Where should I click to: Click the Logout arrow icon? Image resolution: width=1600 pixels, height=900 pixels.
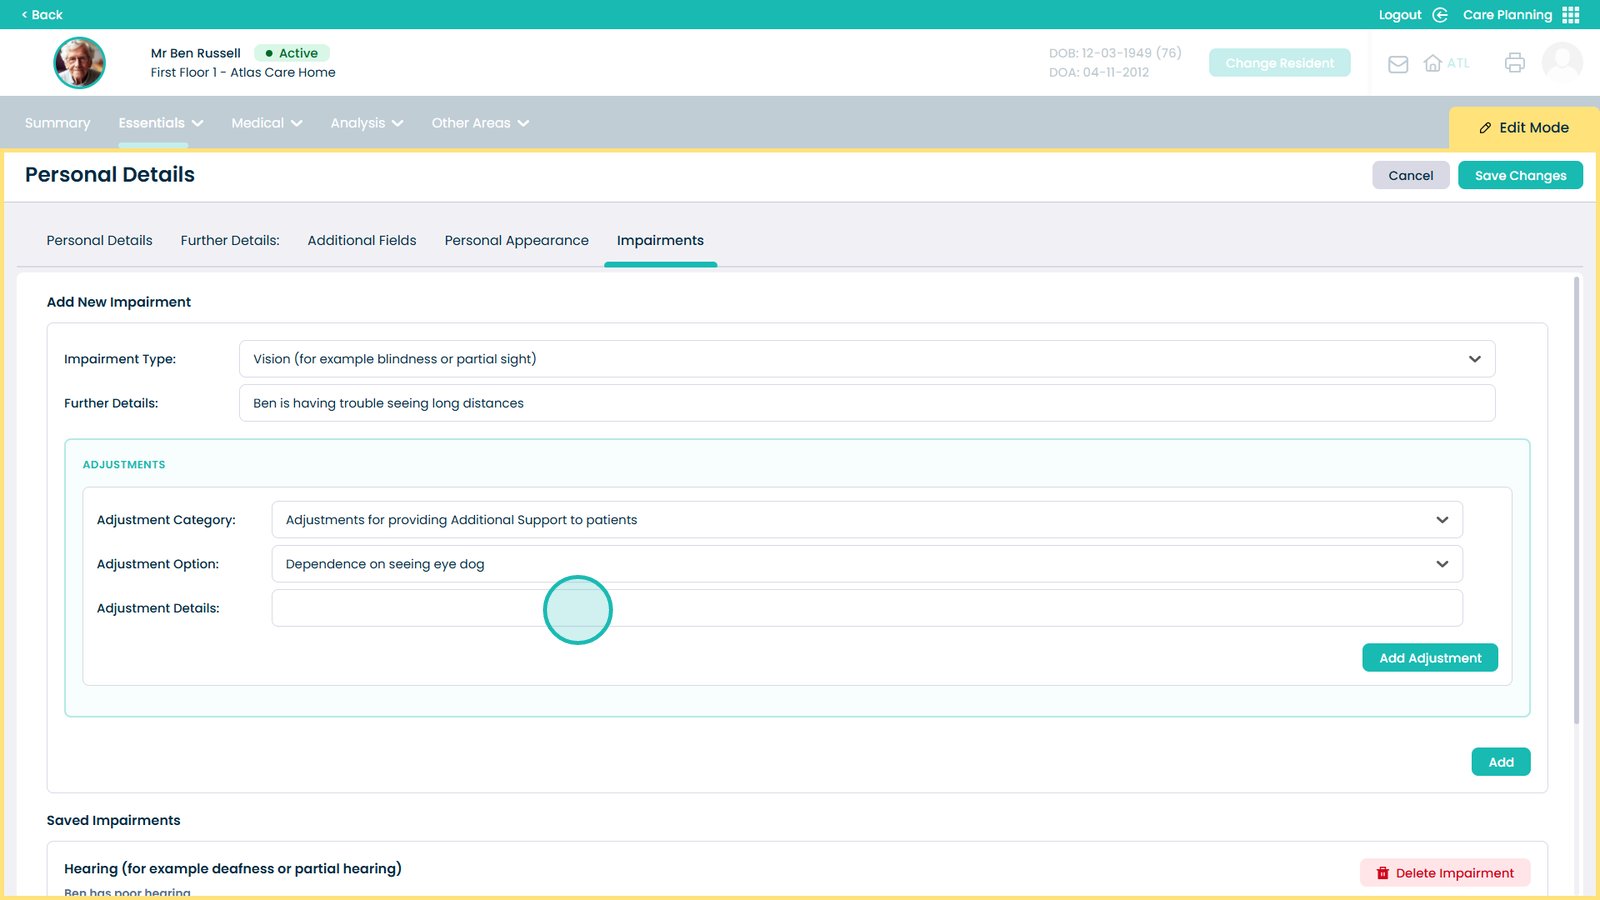coord(1438,14)
